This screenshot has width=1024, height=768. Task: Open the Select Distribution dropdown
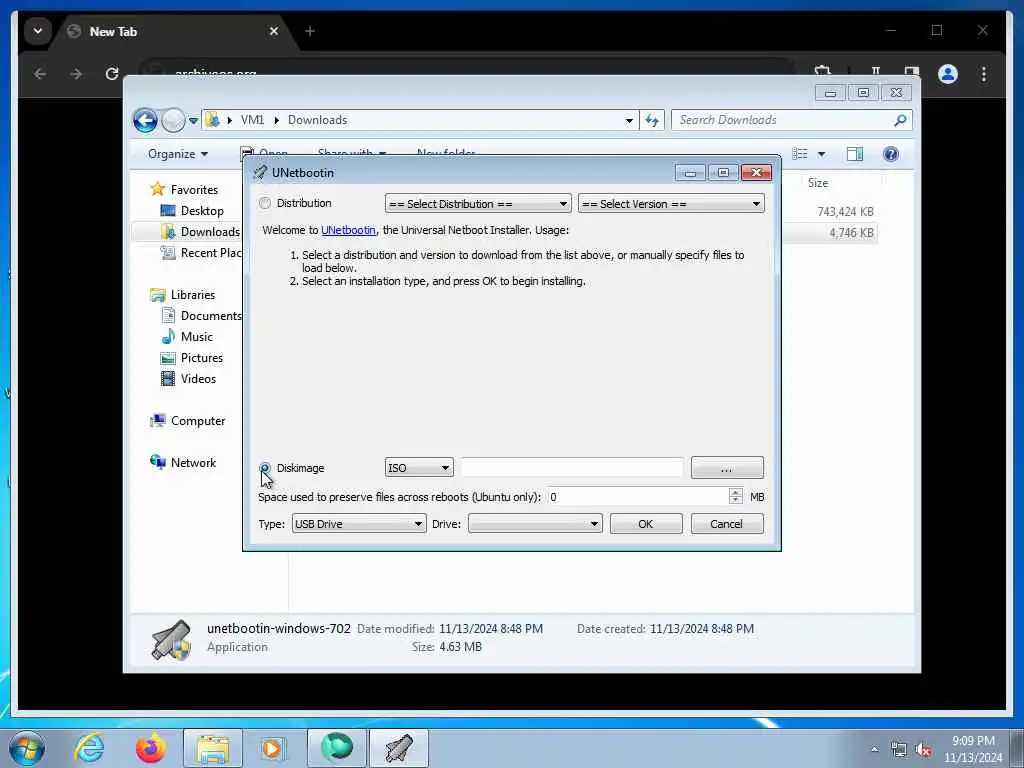(x=477, y=204)
